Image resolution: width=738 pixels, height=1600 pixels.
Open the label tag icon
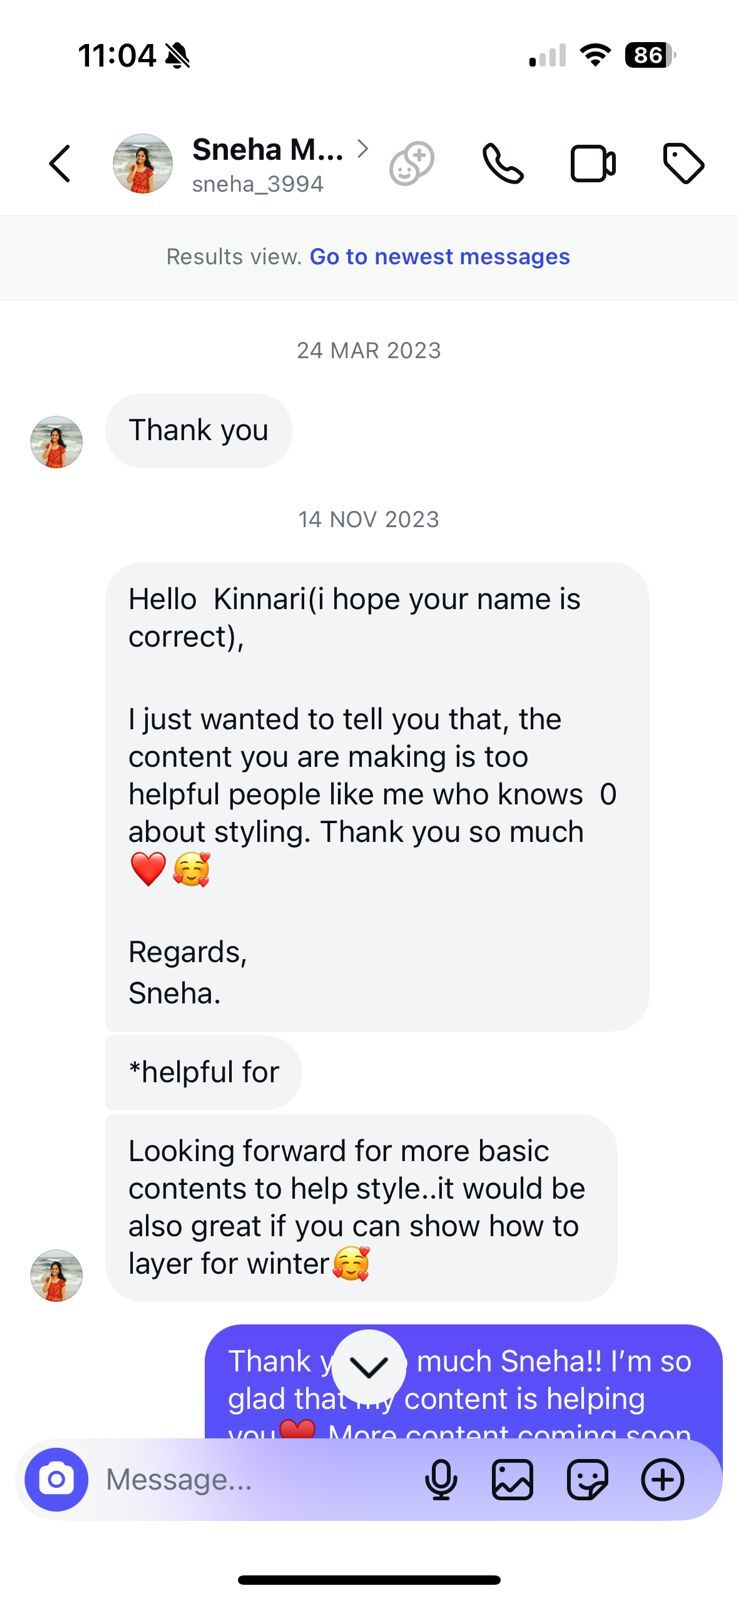[x=683, y=164]
